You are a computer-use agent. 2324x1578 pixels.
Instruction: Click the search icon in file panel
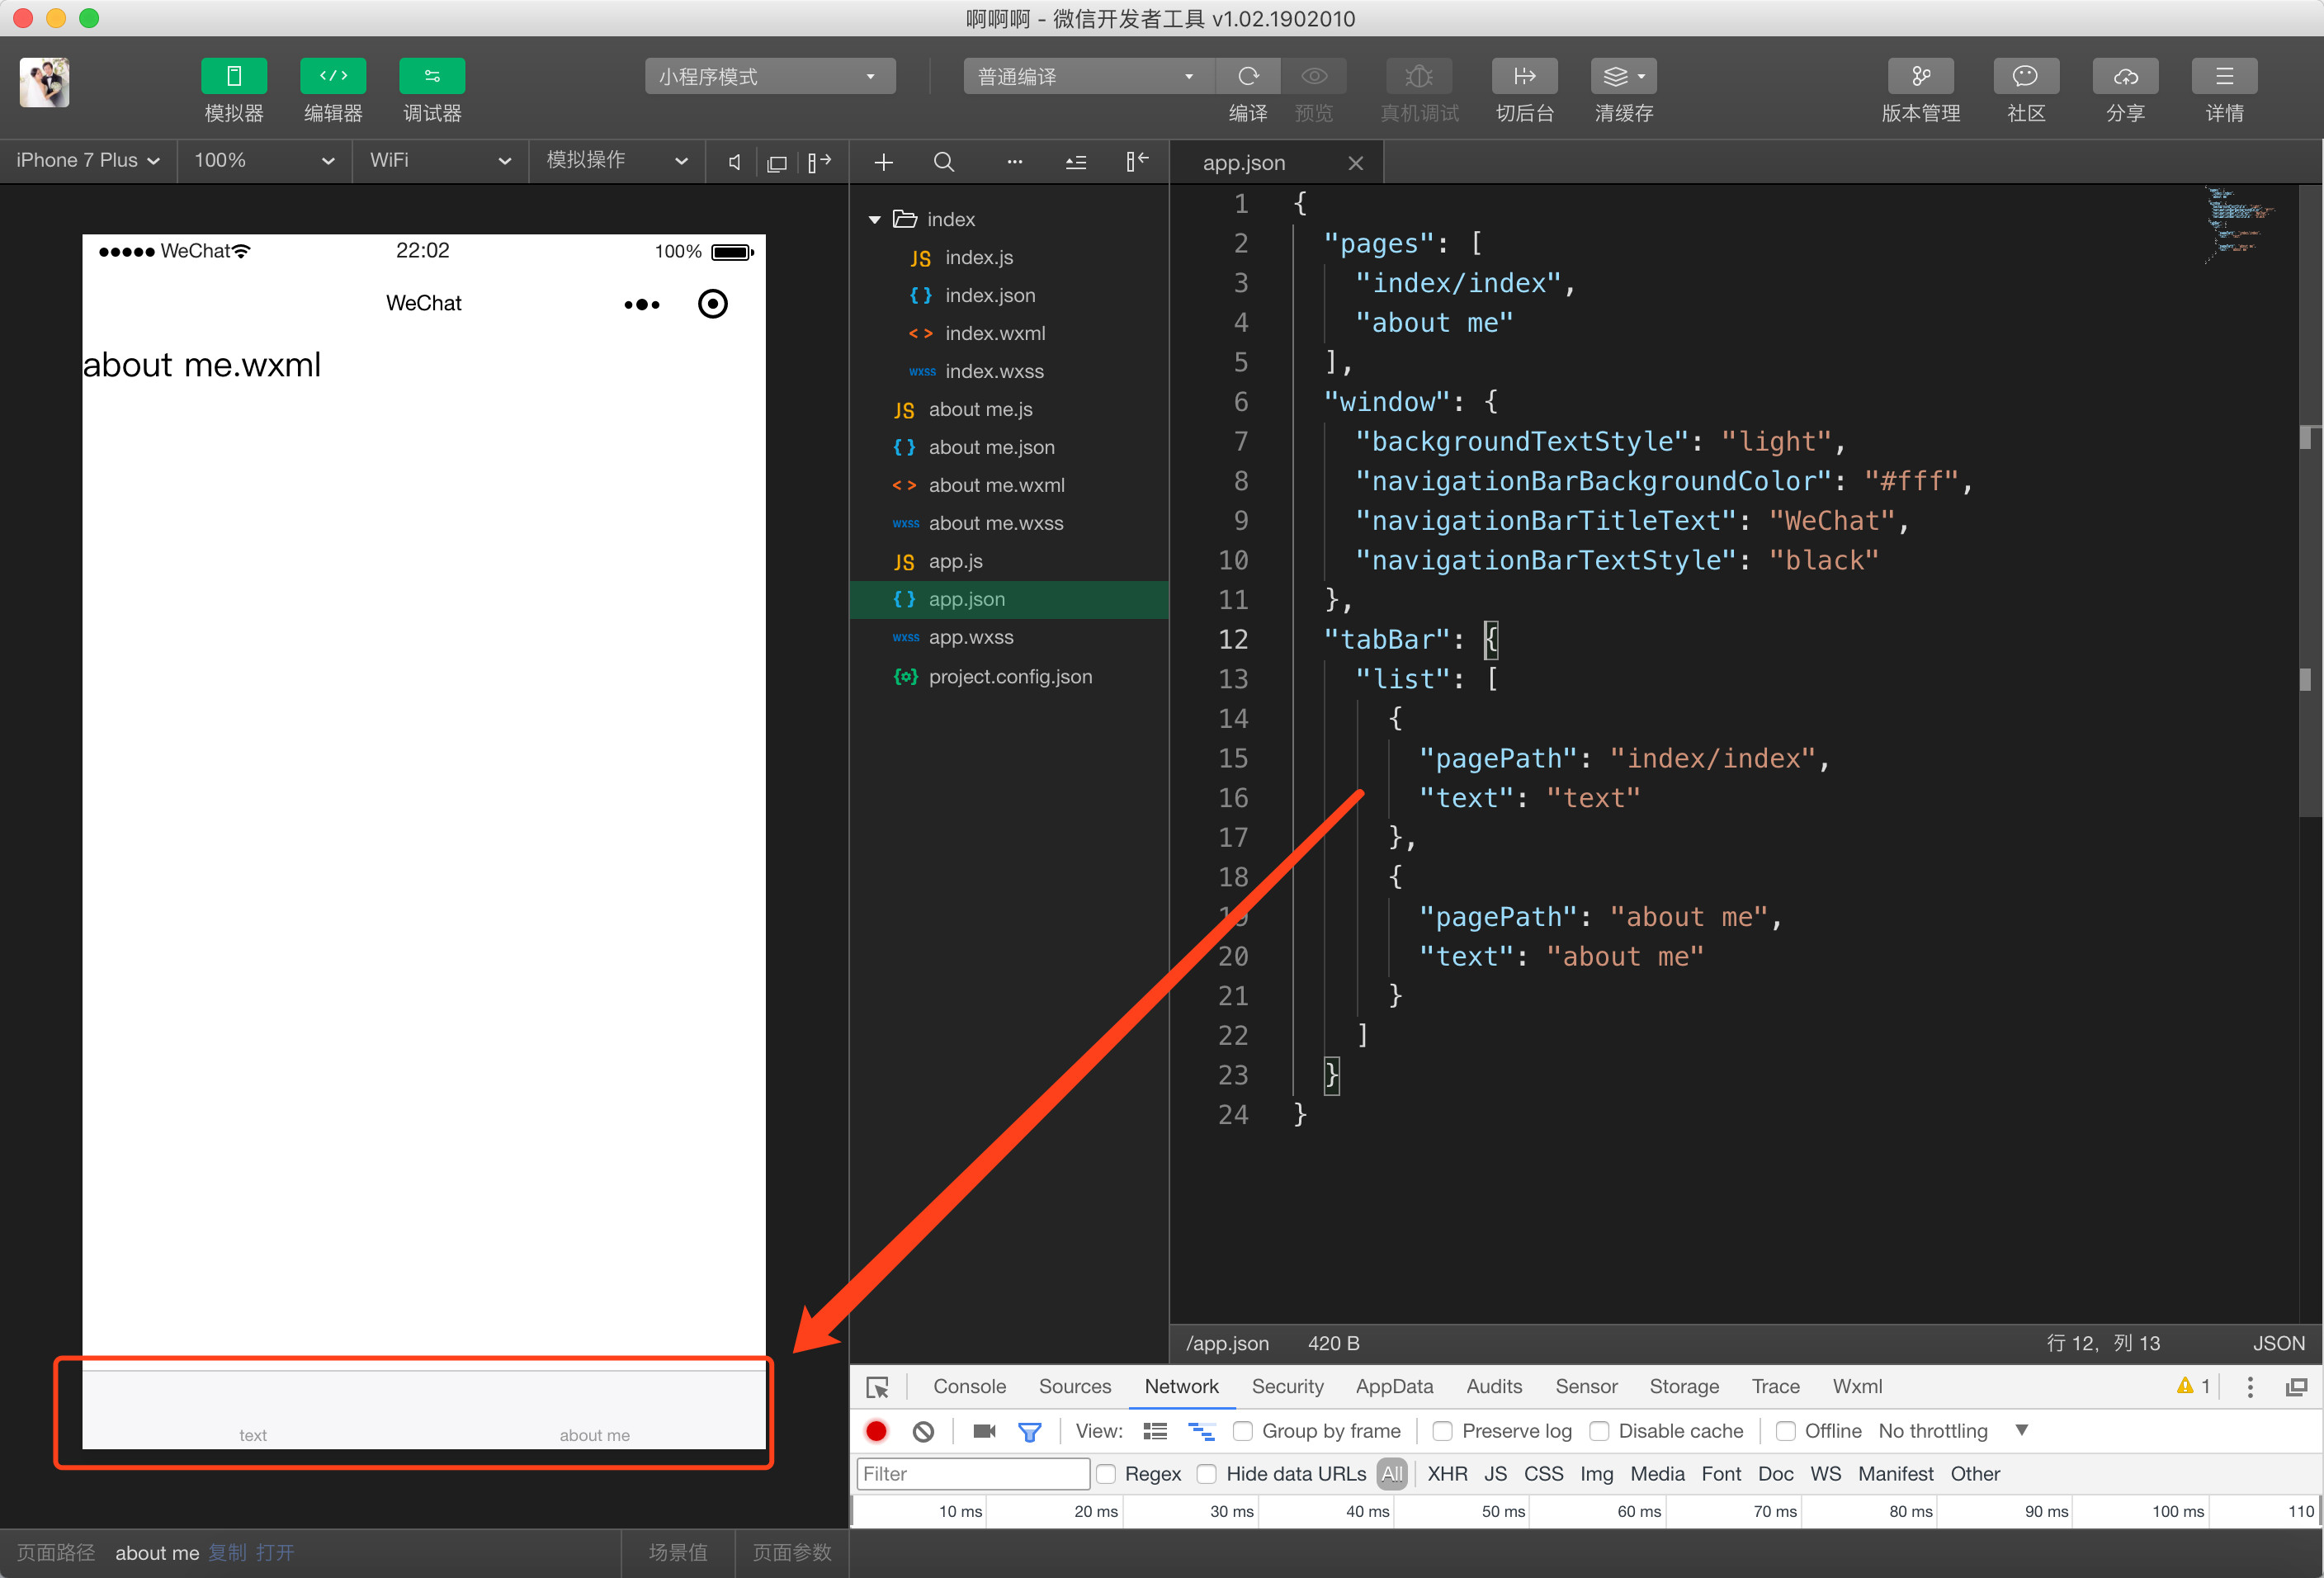pyautogui.click(x=943, y=162)
